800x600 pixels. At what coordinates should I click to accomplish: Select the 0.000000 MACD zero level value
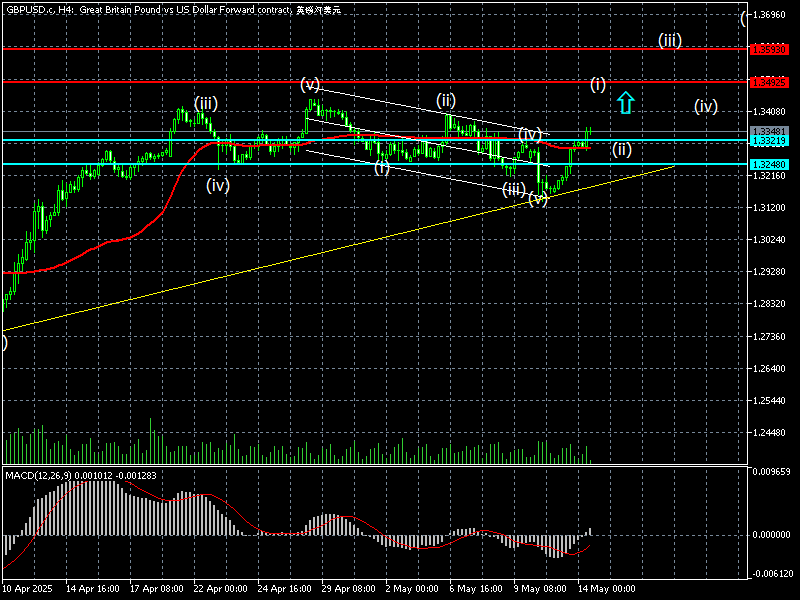(x=771, y=535)
